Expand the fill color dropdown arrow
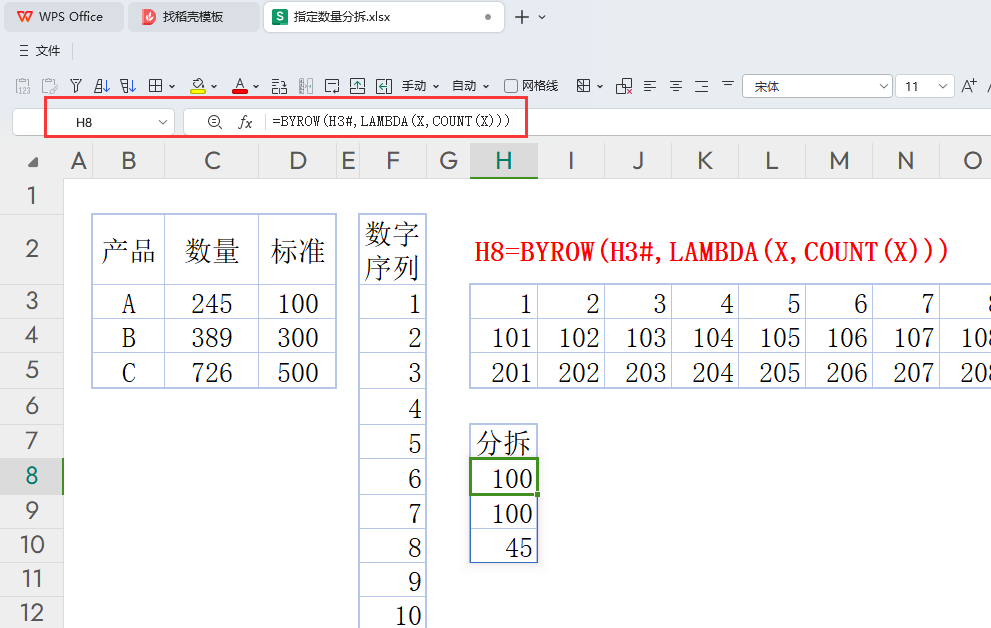 coord(214,87)
